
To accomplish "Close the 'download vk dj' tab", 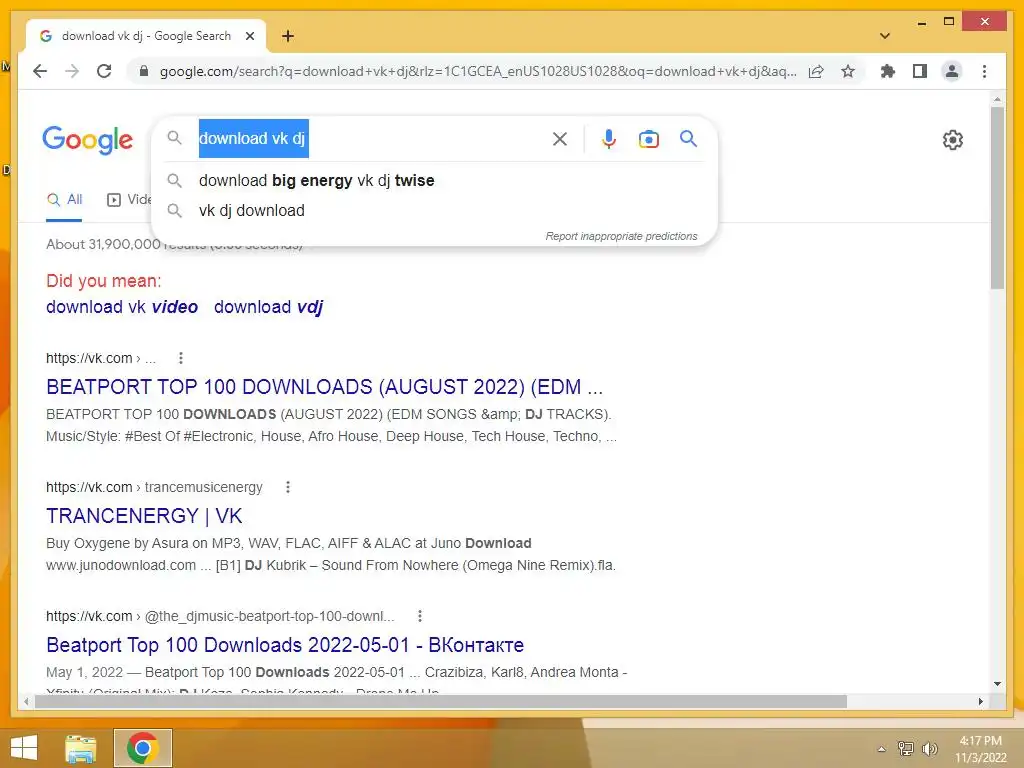I will (x=249, y=36).
